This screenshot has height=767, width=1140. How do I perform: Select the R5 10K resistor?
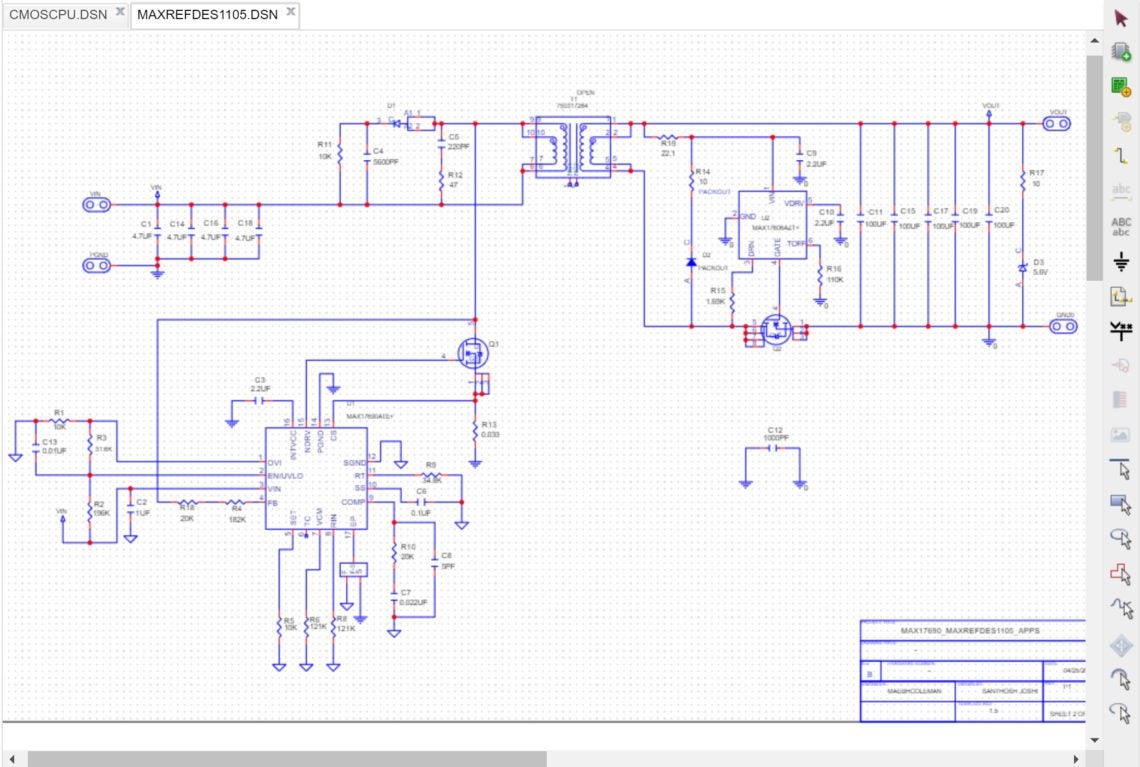[279, 626]
